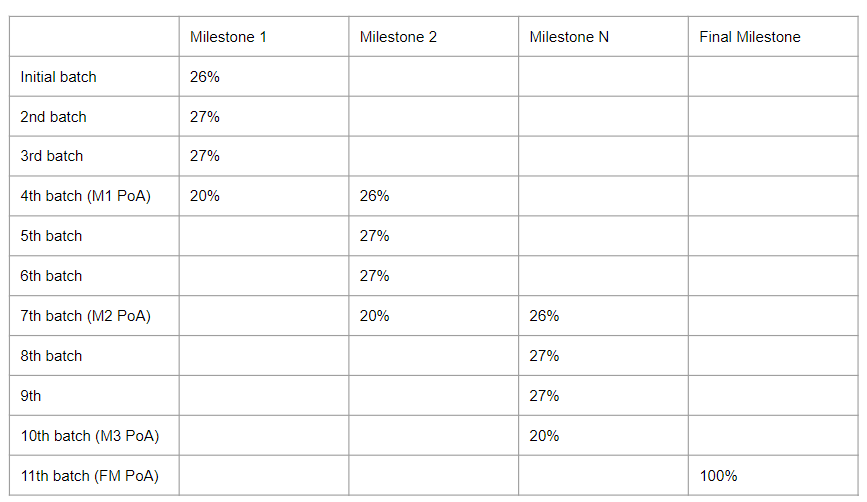The image size is (867, 502).
Task: Click the 26% cell in the 4th batch row
Action: 375,196
